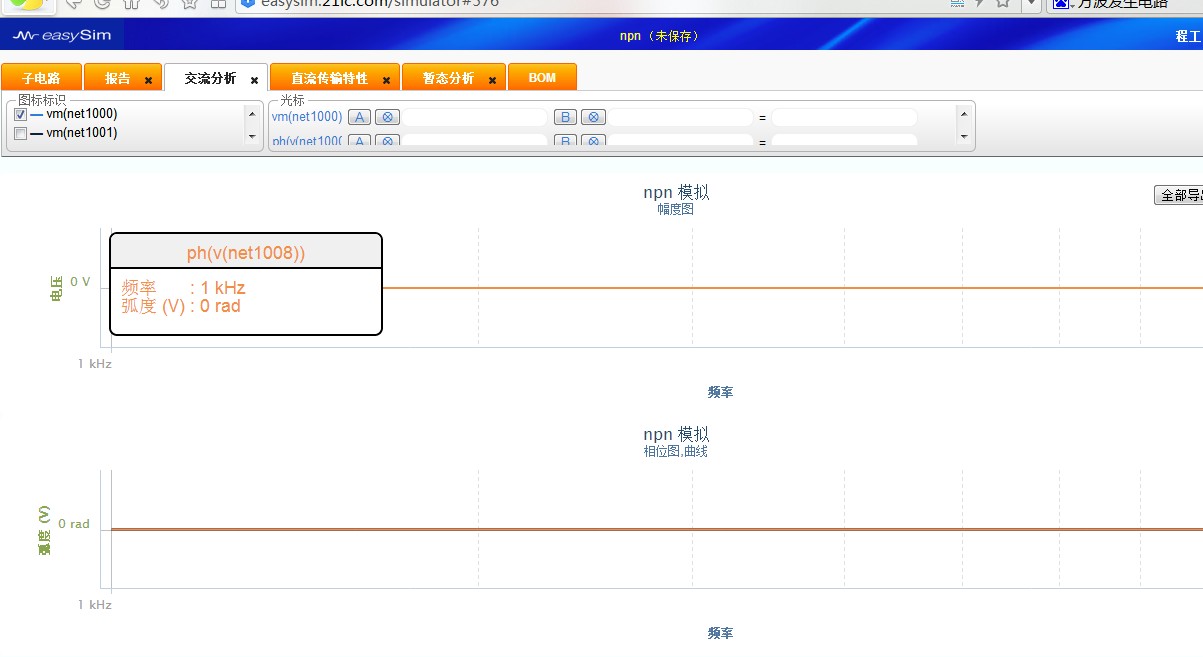Click the npn（未保存）project title
Image resolution: width=1203 pixels, height=657 pixels.
click(x=660, y=36)
